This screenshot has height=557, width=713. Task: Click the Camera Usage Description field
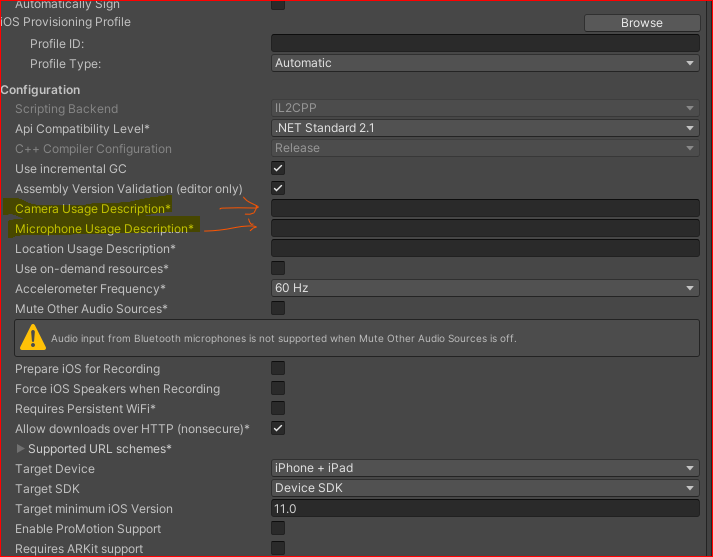click(485, 208)
